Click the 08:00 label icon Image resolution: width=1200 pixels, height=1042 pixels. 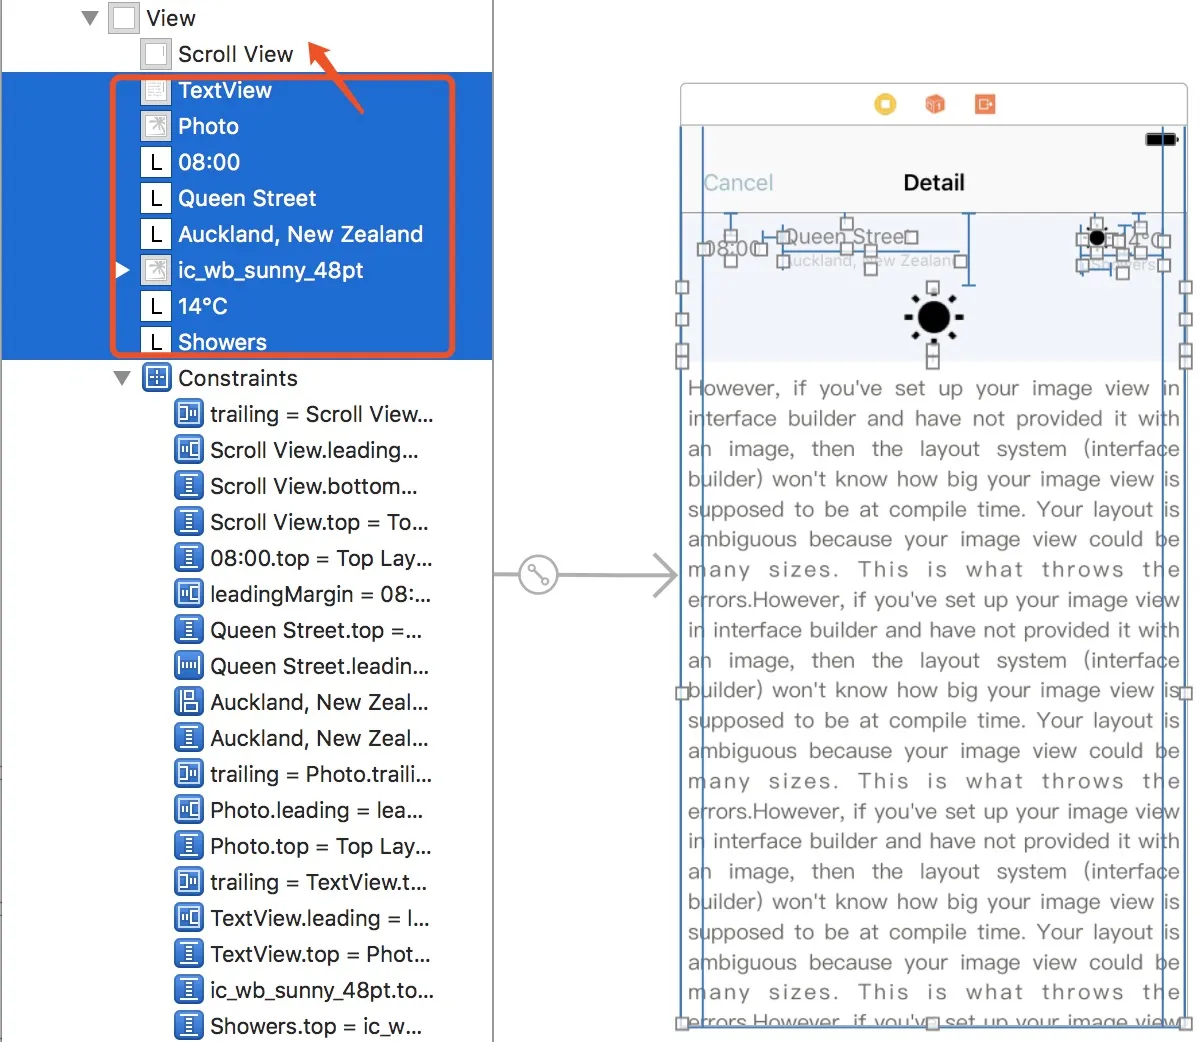[156, 162]
